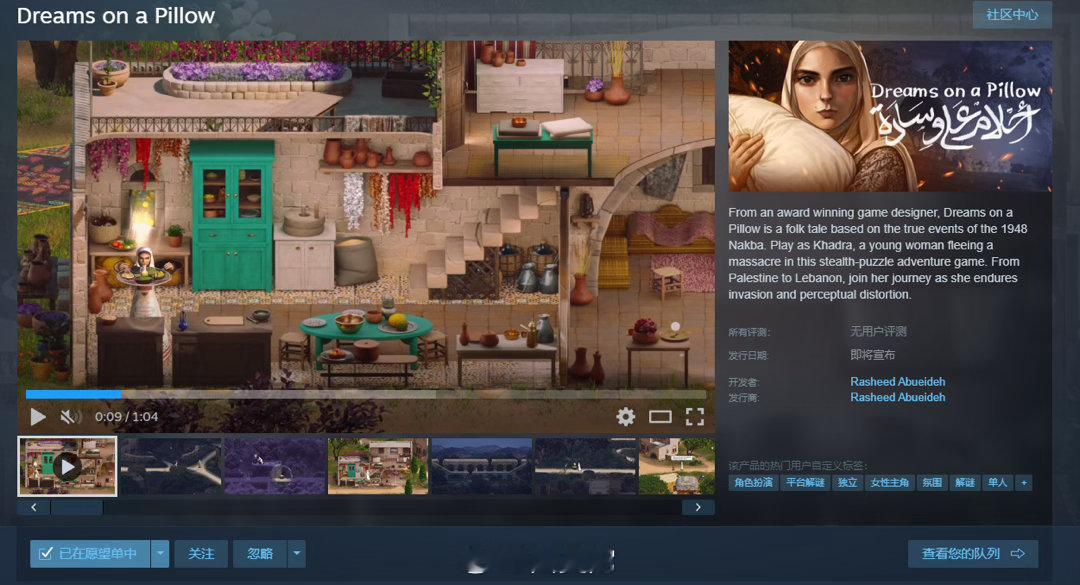Screen dimensions: 1080x585
Task: Move thumbnail strip left with arrow
Action: 34,507
